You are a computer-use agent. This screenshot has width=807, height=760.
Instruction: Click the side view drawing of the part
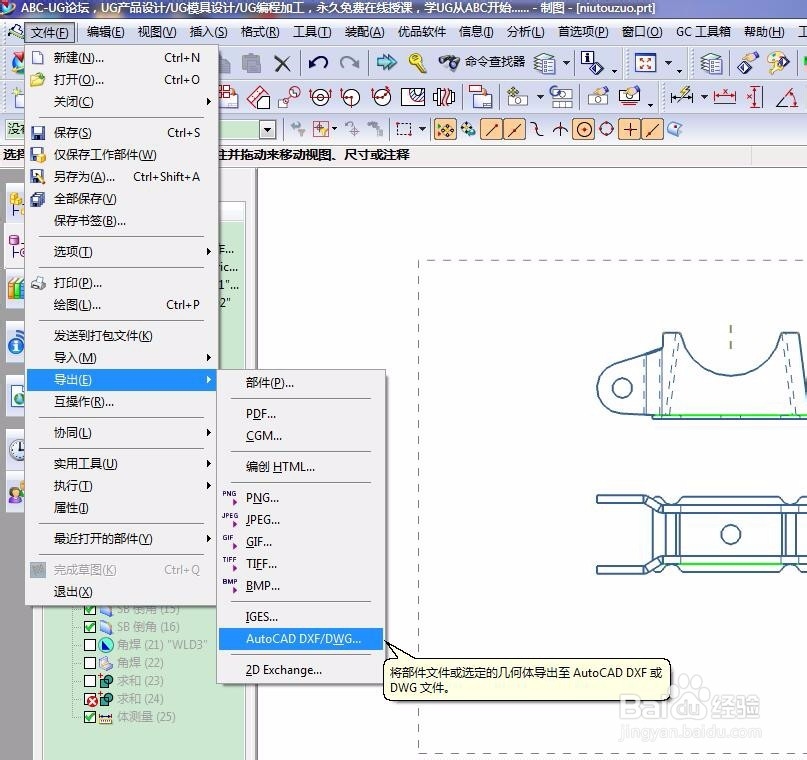701,375
